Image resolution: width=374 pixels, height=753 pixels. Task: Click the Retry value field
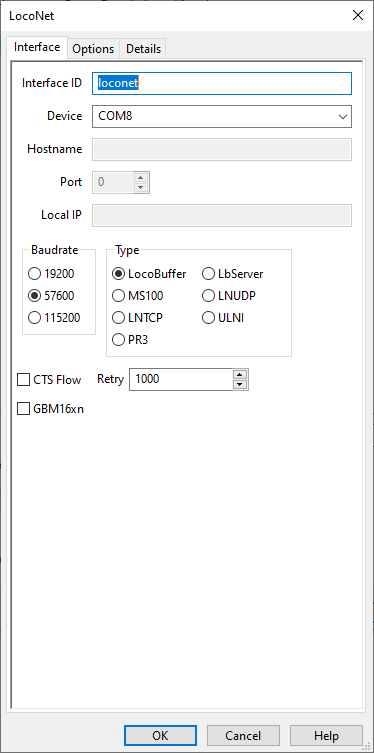tap(181, 379)
